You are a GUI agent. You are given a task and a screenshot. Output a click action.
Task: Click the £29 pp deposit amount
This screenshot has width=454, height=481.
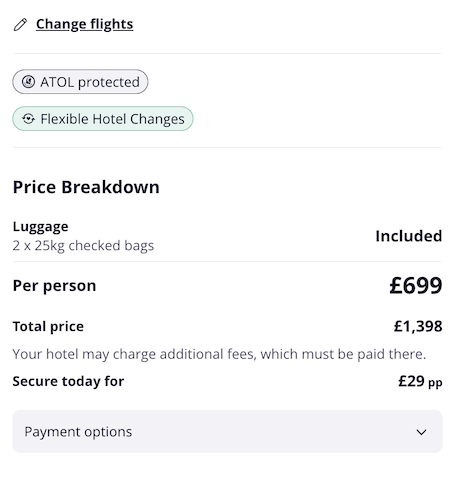pyautogui.click(x=420, y=381)
